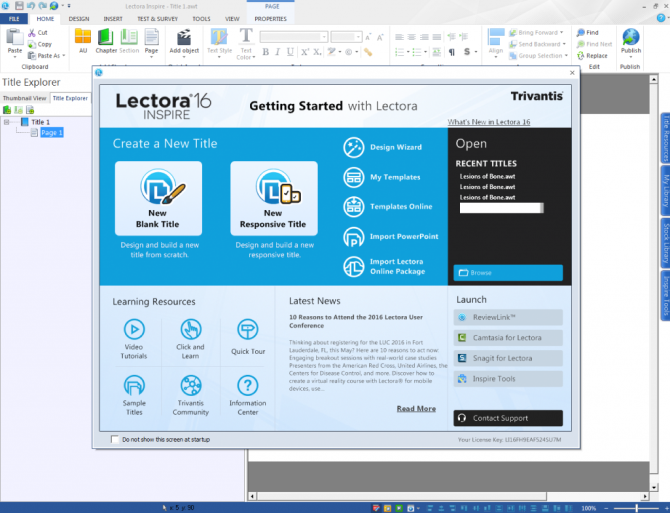Open the Information Center

[x=248, y=395]
